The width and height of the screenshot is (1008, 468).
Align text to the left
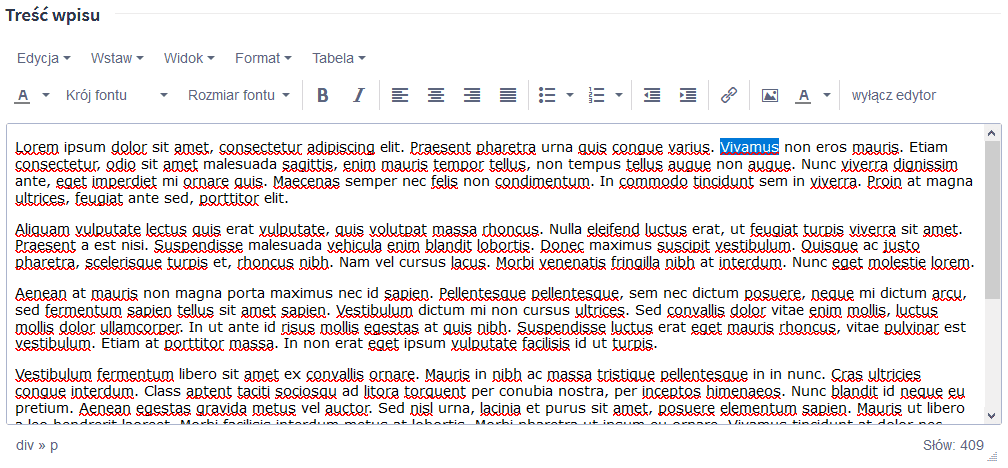(400, 96)
